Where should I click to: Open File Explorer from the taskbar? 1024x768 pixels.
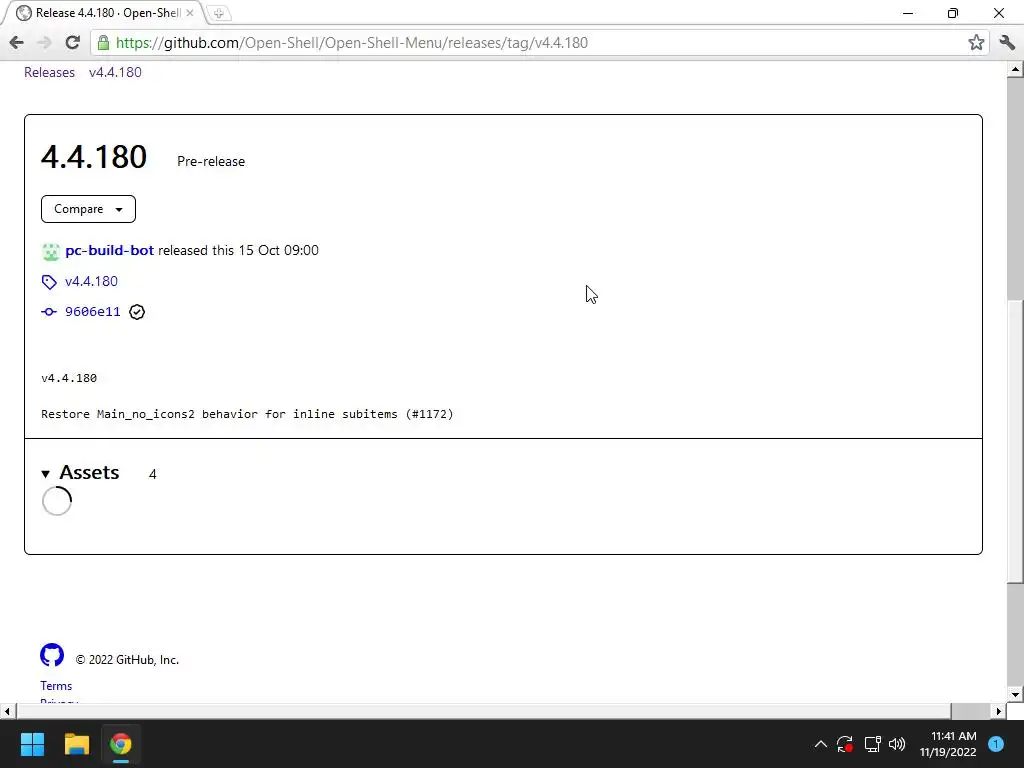76,744
